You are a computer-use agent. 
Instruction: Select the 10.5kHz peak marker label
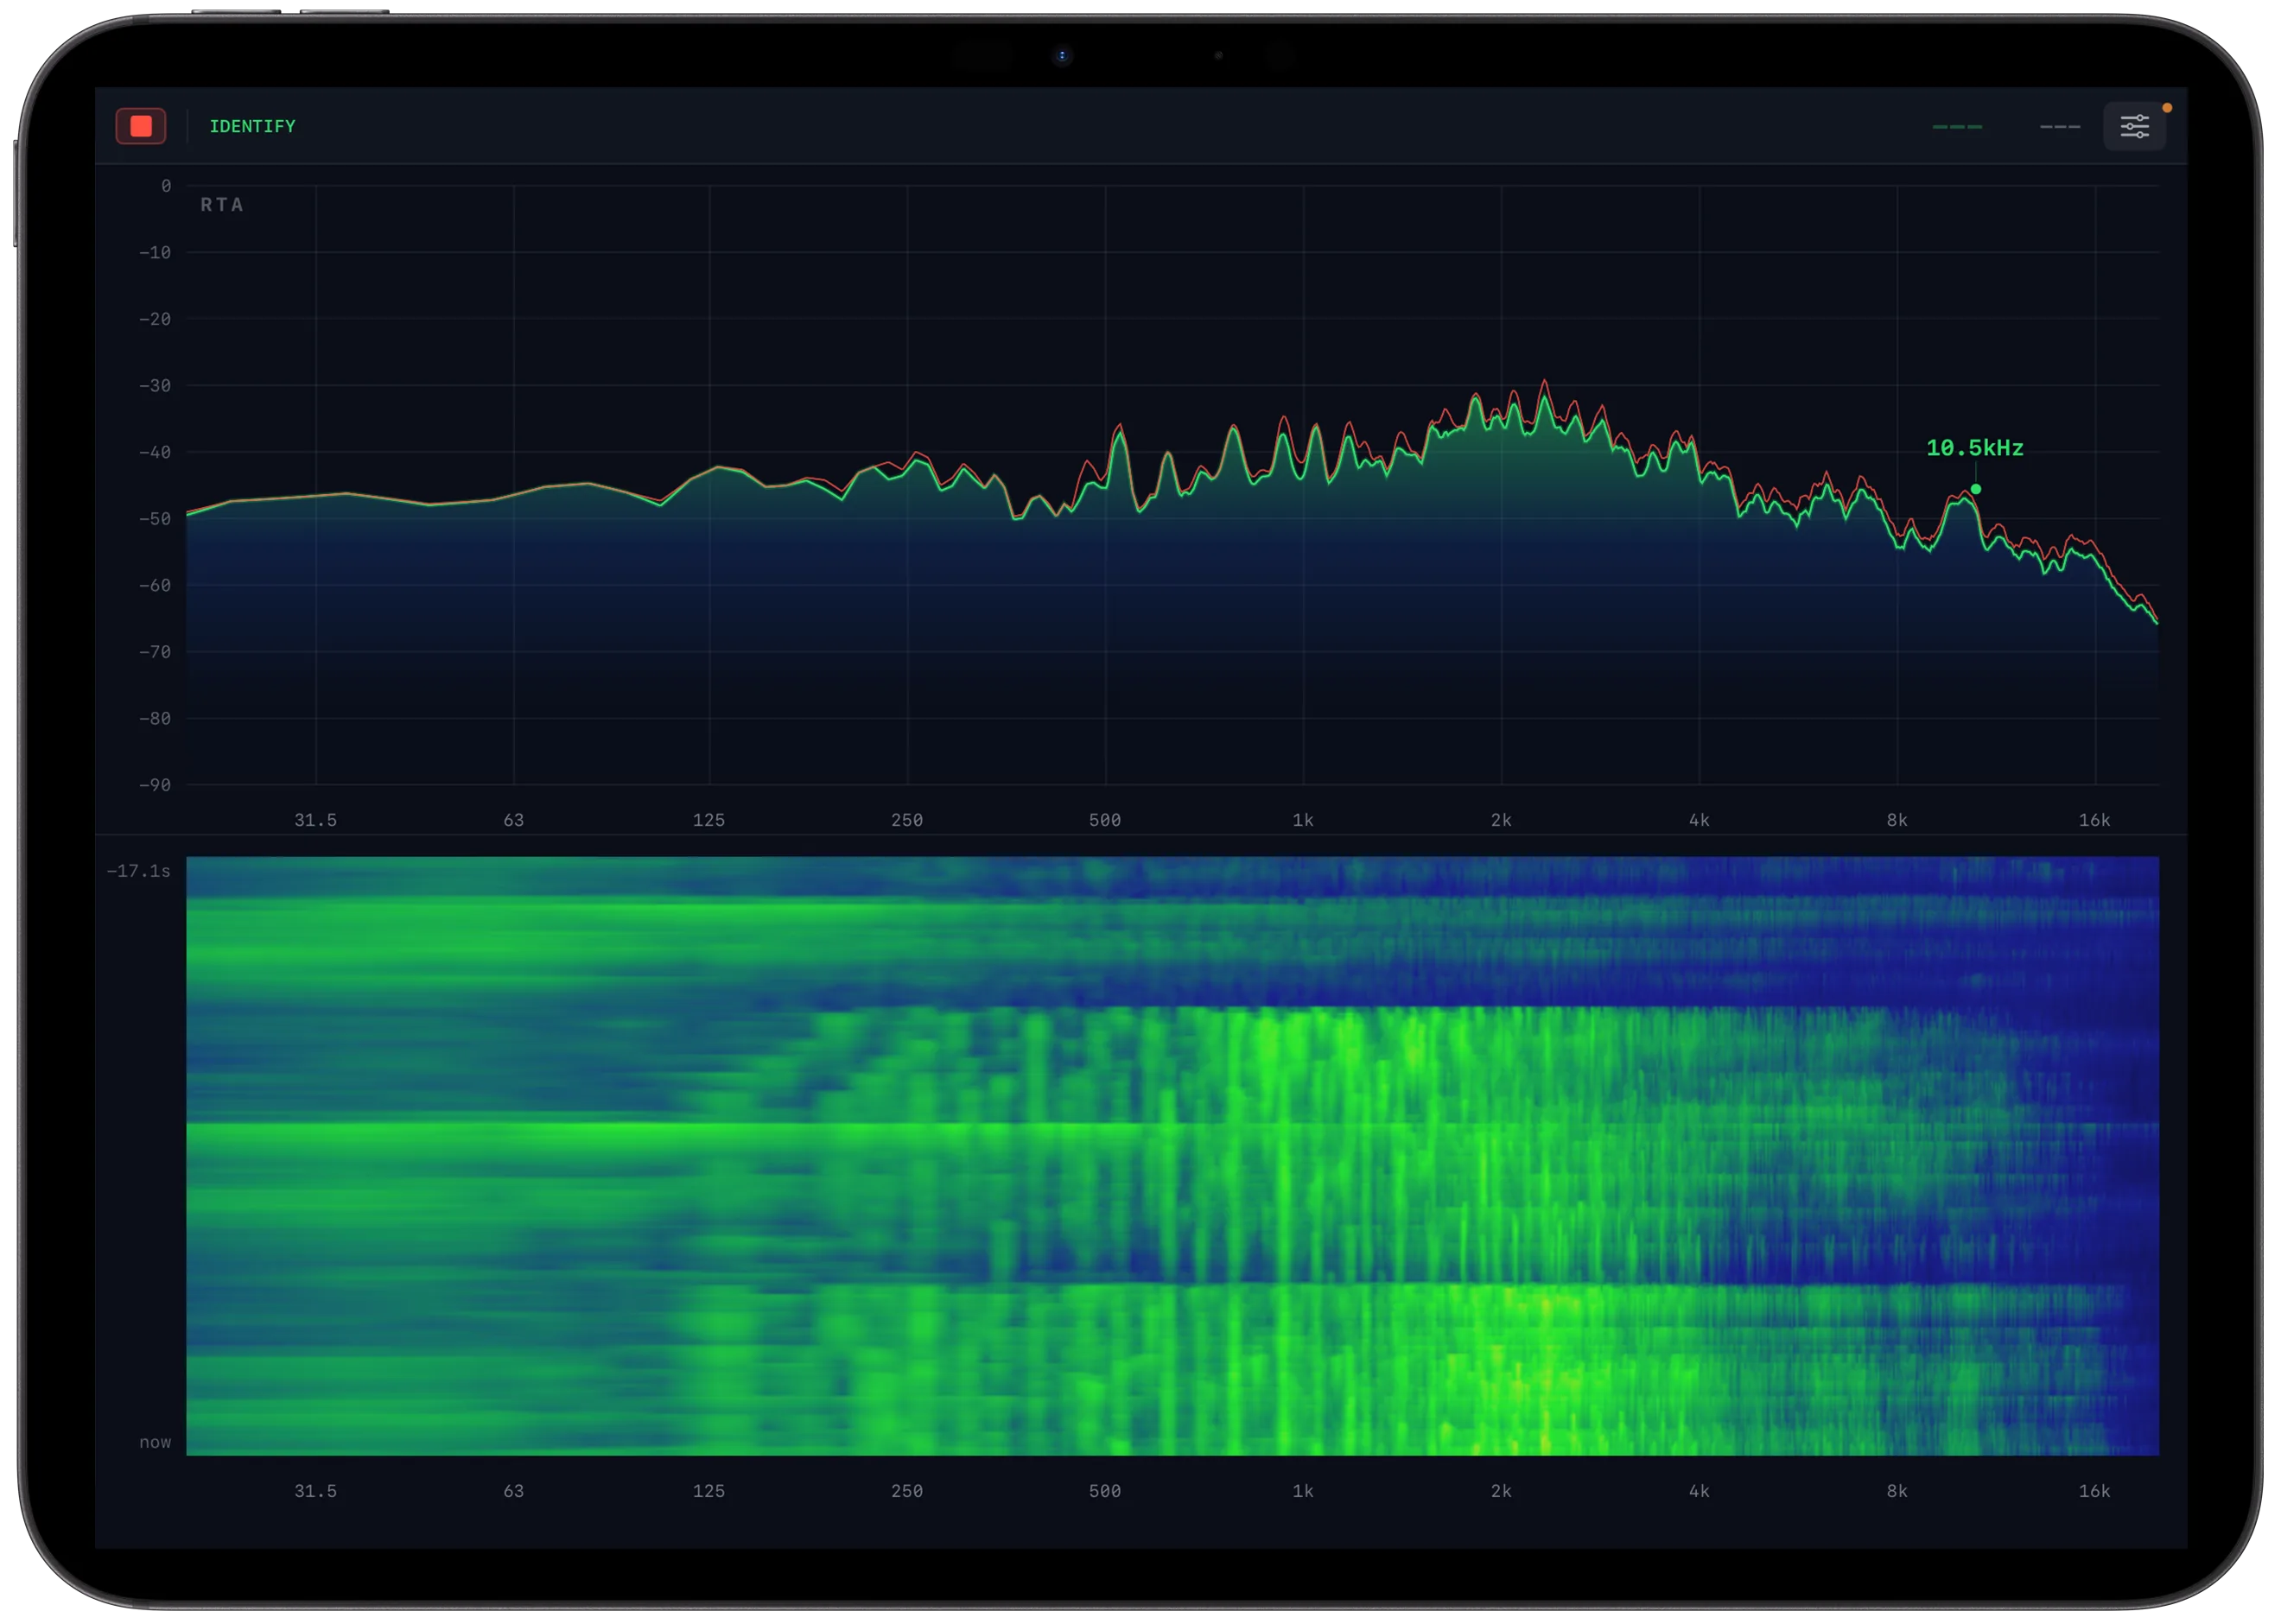coord(1974,448)
